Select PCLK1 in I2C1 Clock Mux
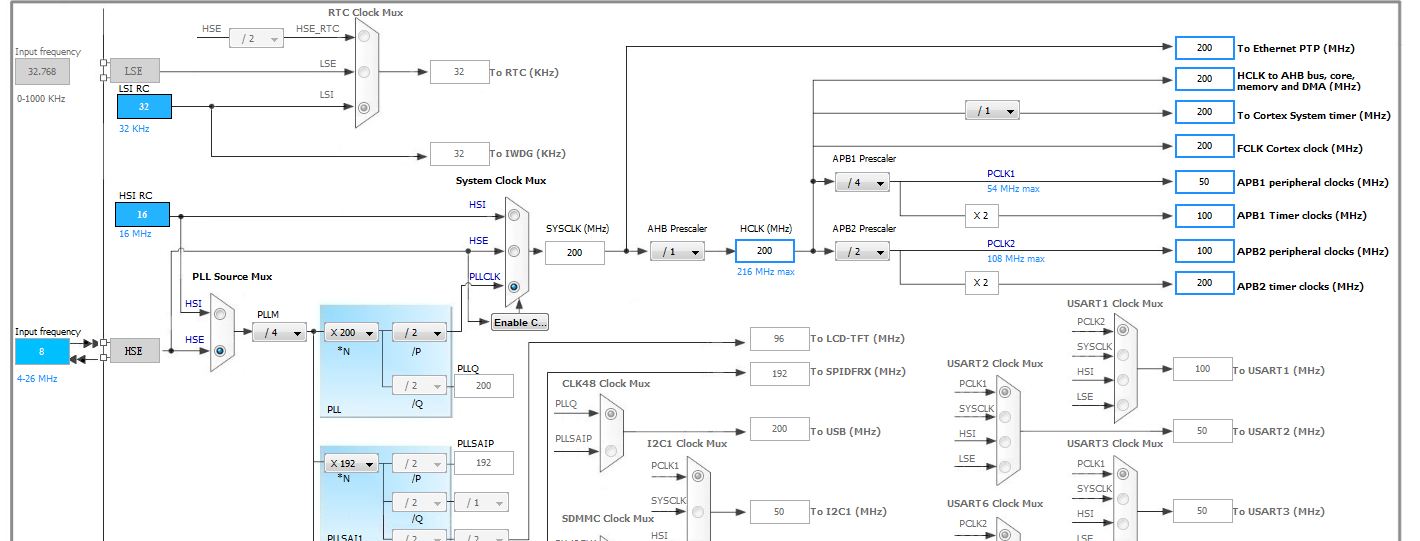1420x541 pixels. 700,476
